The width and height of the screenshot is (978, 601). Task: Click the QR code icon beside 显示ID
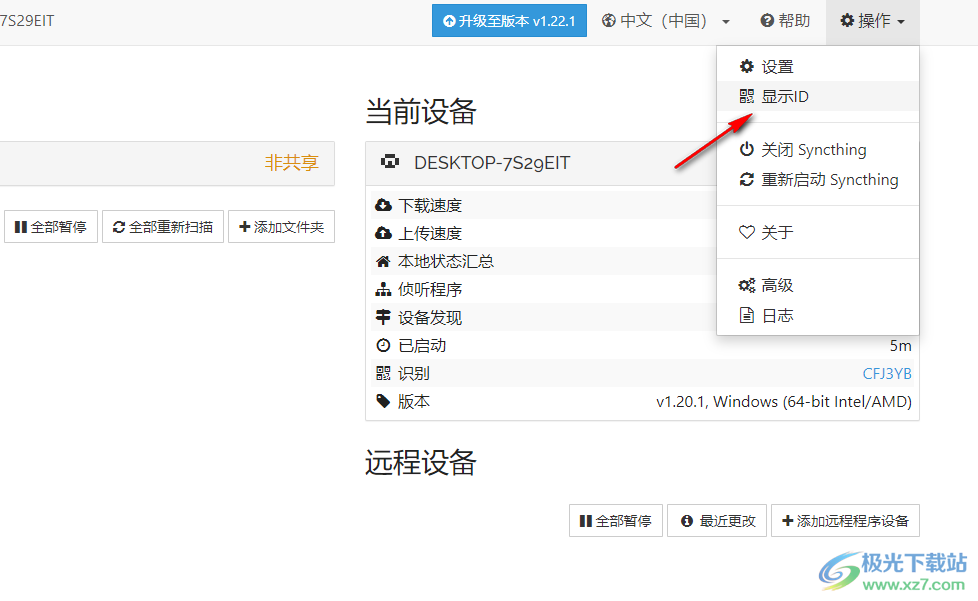[x=747, y=96]
